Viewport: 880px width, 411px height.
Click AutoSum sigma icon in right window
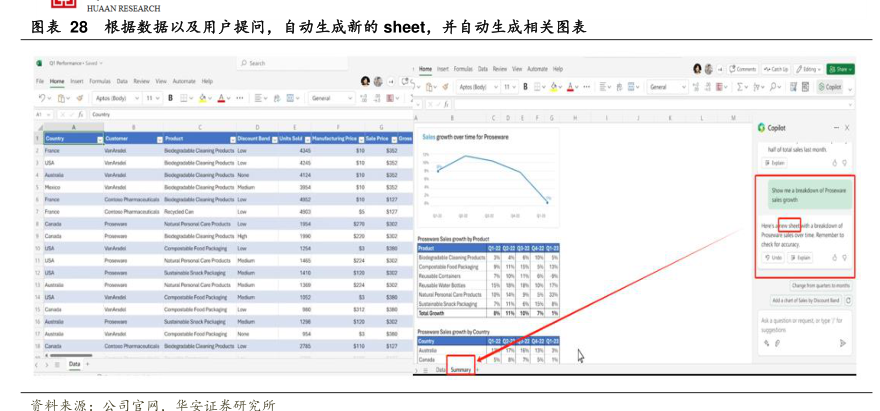(741, 87)
